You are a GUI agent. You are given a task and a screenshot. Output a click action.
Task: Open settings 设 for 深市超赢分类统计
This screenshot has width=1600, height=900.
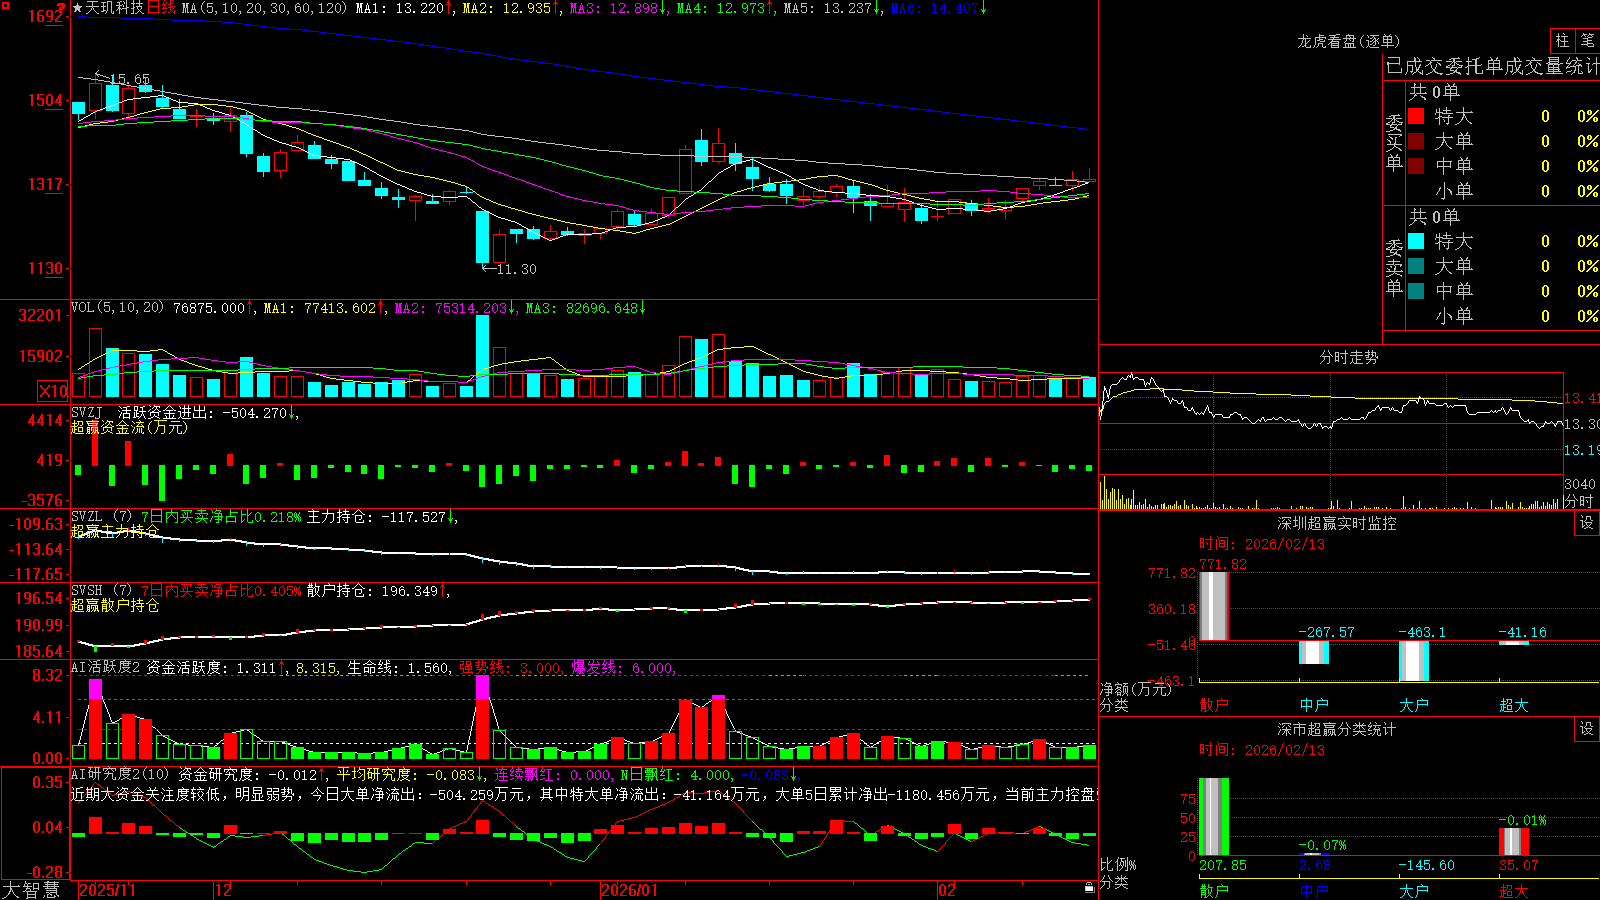tap(1587, 729)
